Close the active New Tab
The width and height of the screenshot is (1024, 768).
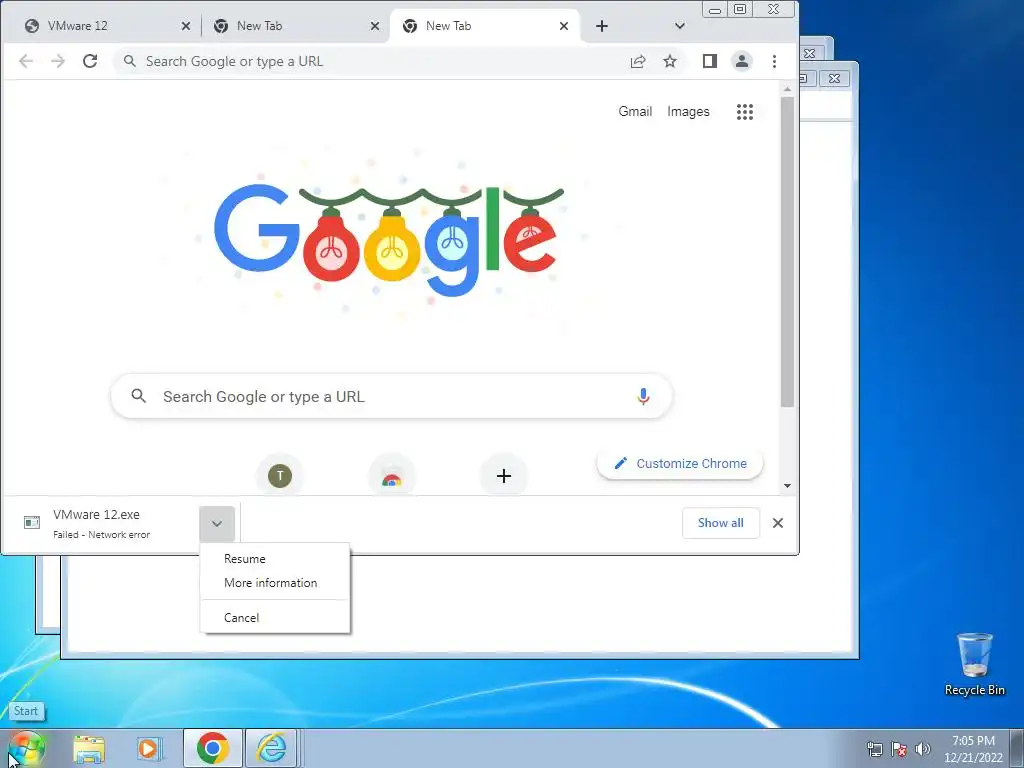coord(564,26)
